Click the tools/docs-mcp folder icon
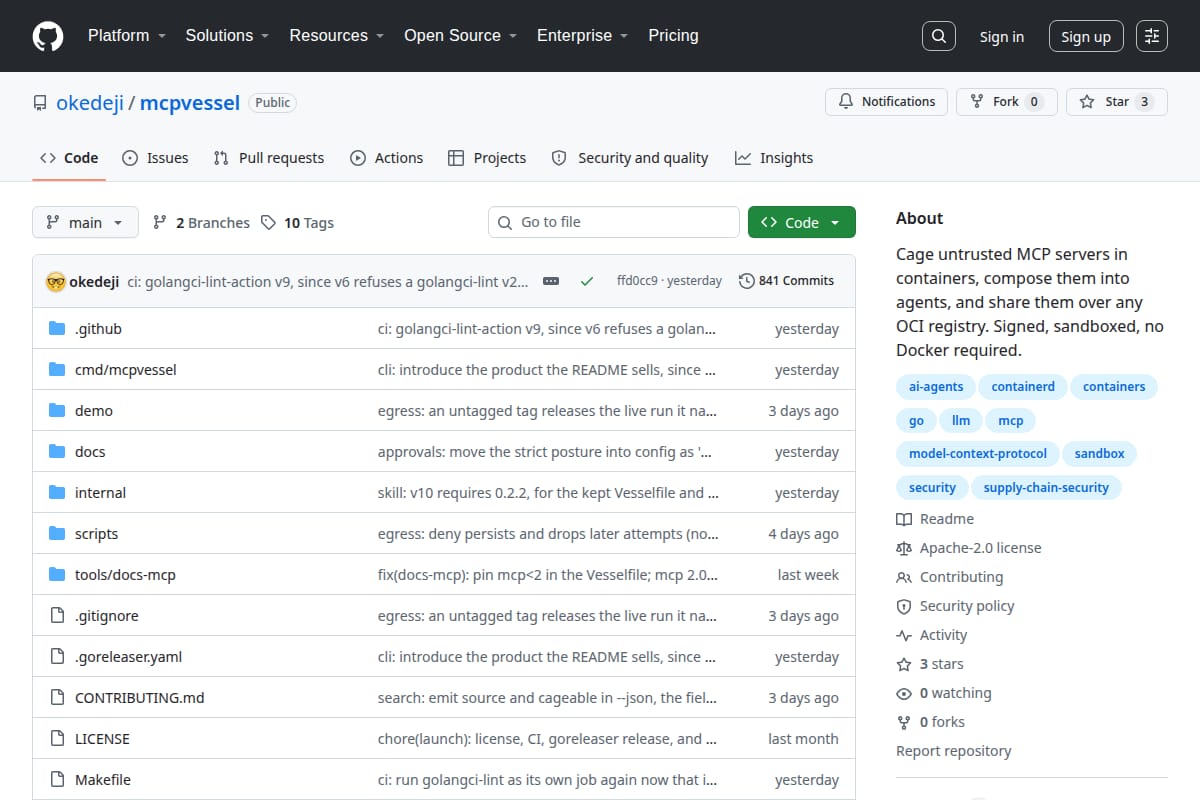The width and height of the screenshot is (1200, 800). click(57, 575)
